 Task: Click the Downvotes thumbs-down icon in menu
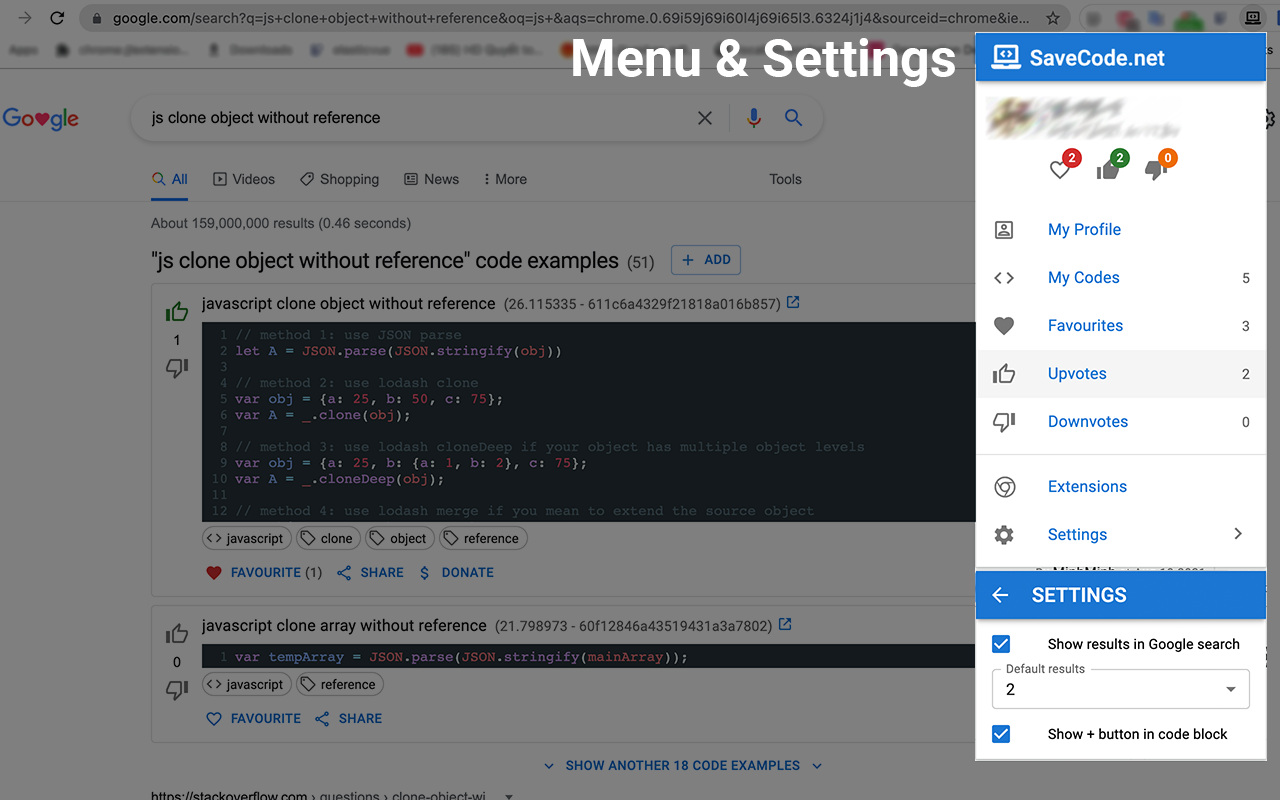1004,422
